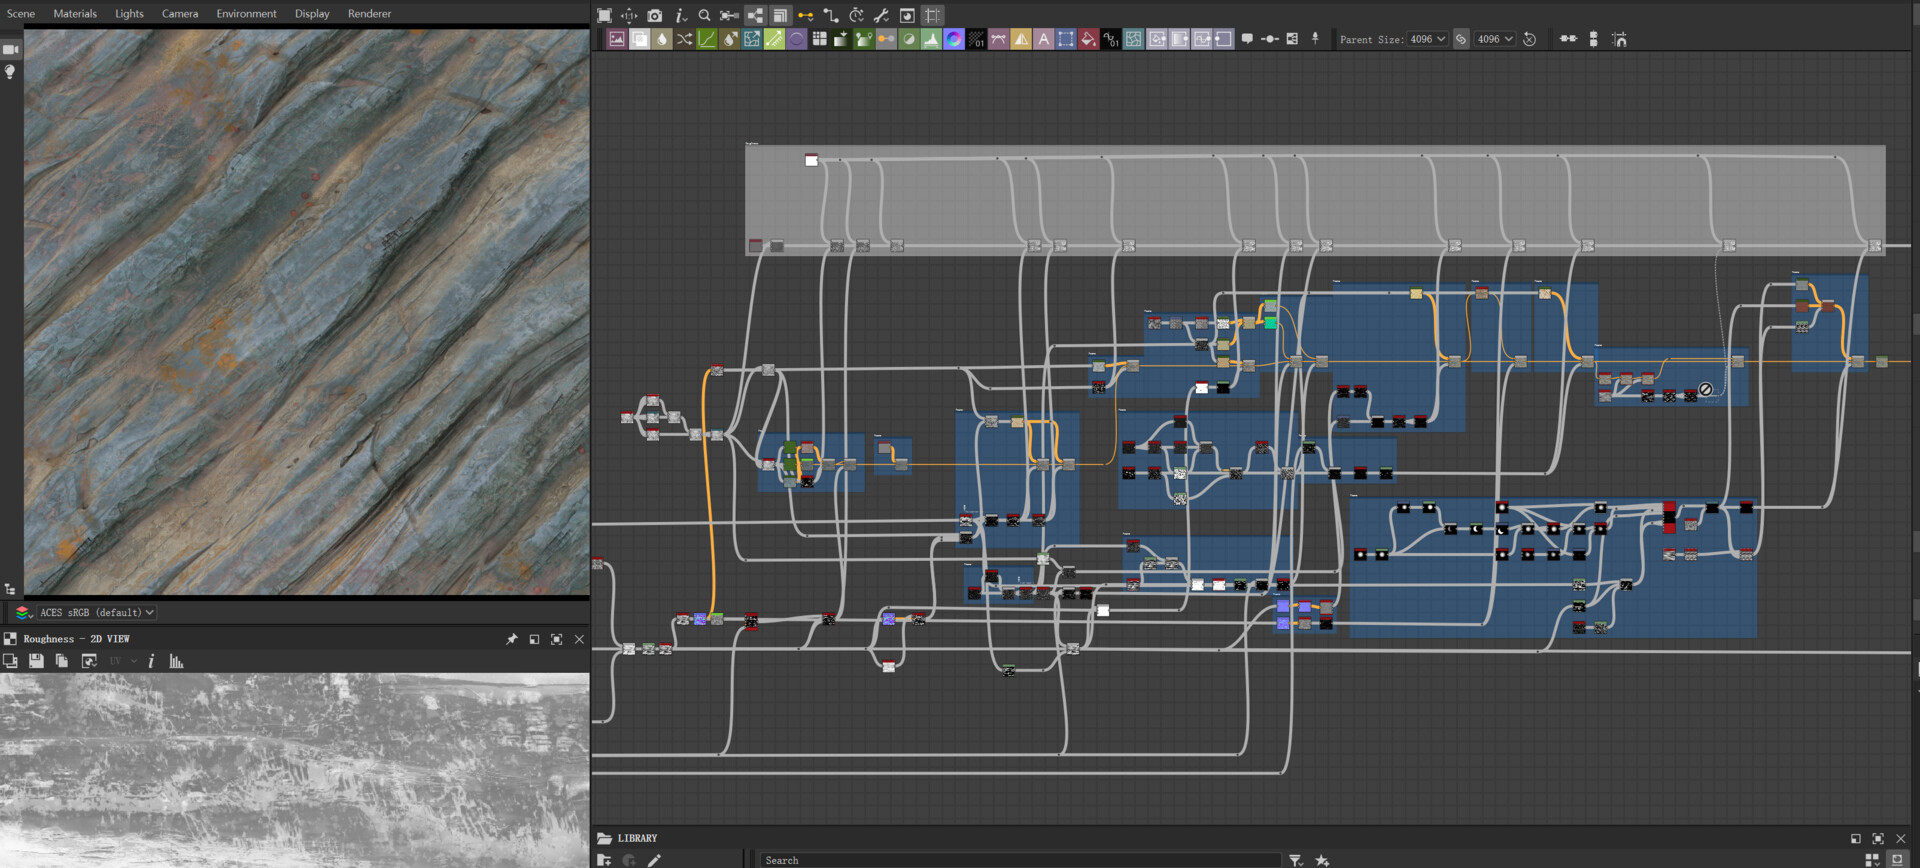1920x868 pixels.
Task: Open the Materials menu
Action: 75,13
